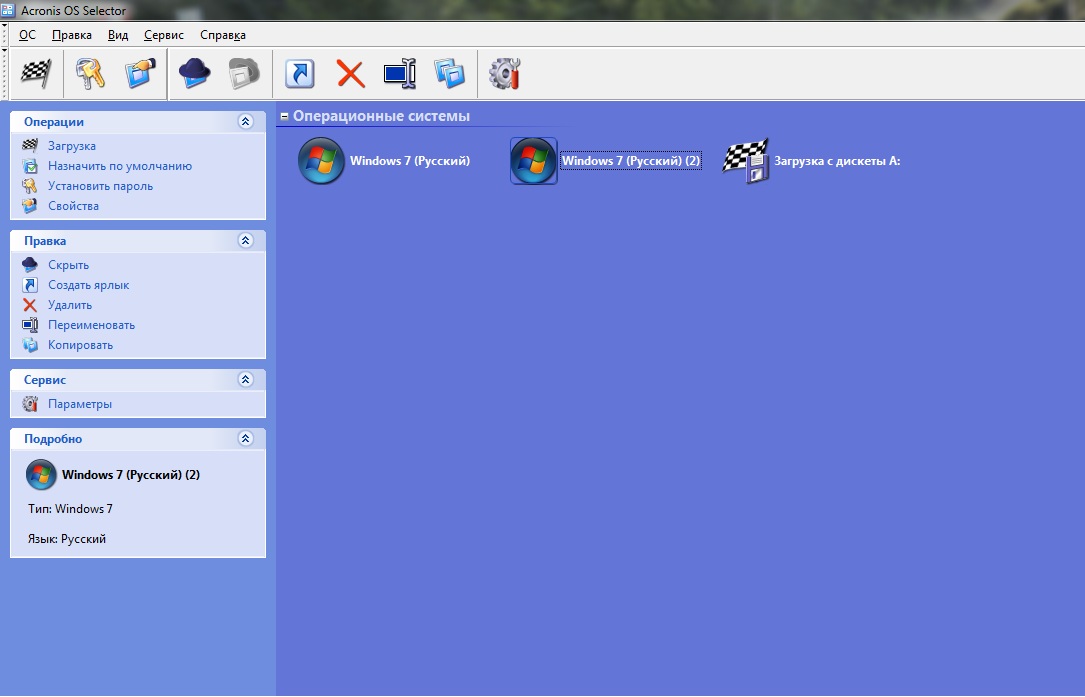This screenshot has height=697, width=1085.
Task: Click the keys icon beside Установить пароль
Action: point(30,185)
